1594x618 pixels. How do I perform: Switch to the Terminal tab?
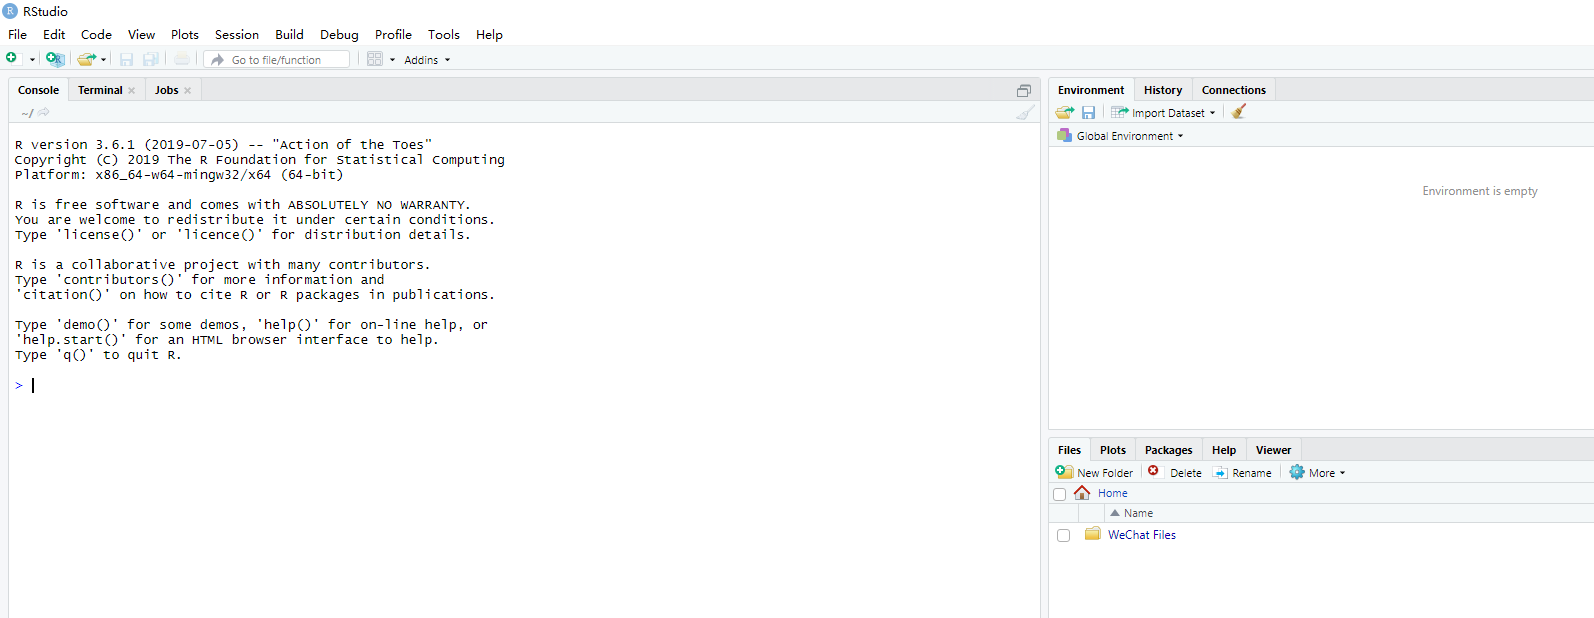pyautogui.click(x=100, y=90)
